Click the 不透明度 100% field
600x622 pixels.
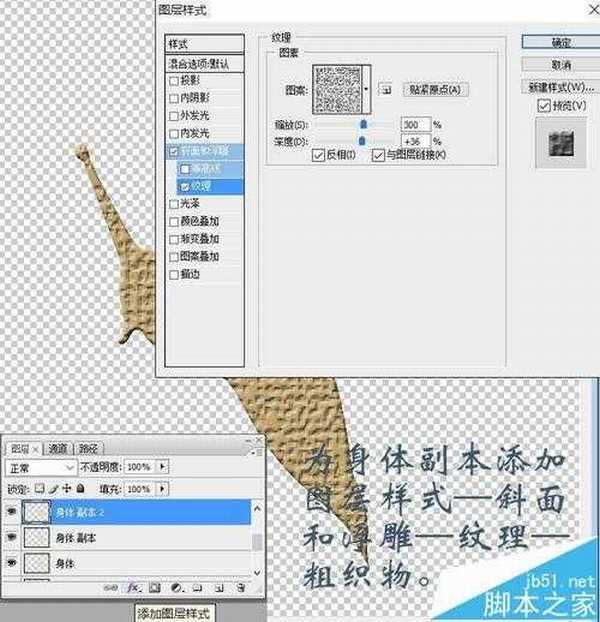point(140,467)
